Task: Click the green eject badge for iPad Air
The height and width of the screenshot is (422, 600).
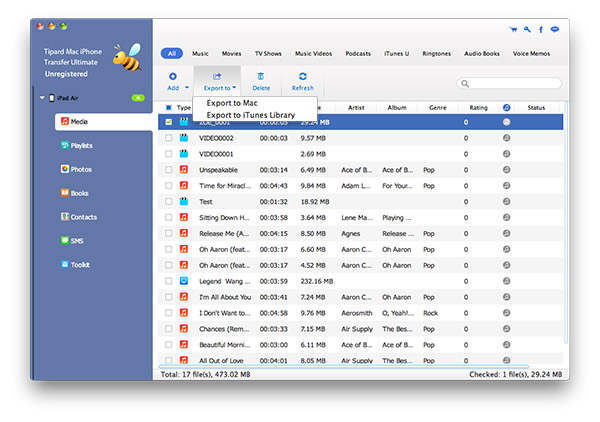Action: (x=138, y=98)
